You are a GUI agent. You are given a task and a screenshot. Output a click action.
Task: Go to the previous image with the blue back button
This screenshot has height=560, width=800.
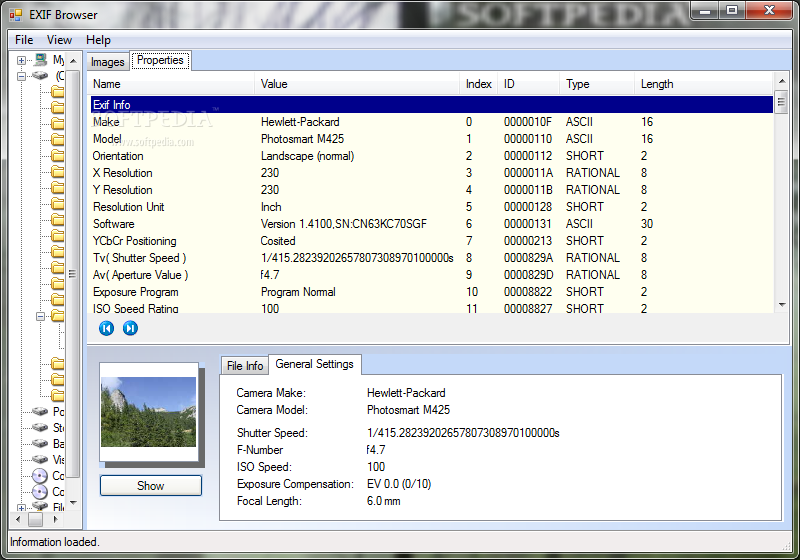tap(106, 328)
